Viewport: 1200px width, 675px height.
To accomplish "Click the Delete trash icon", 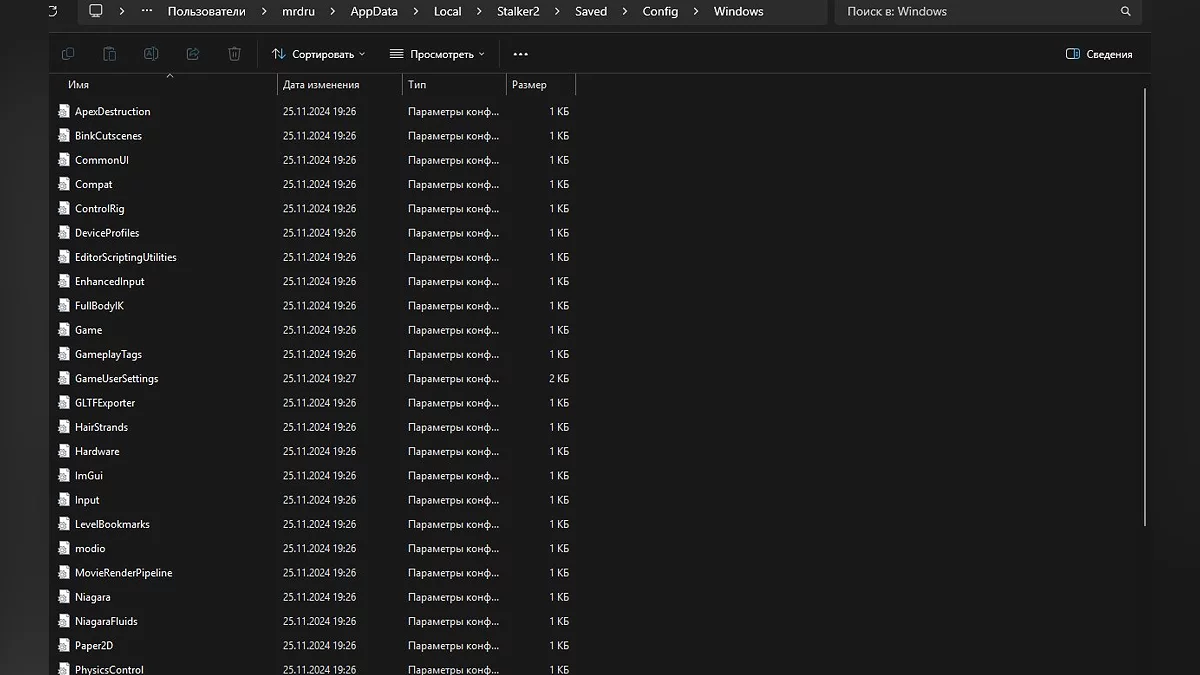I will [234, 54].
